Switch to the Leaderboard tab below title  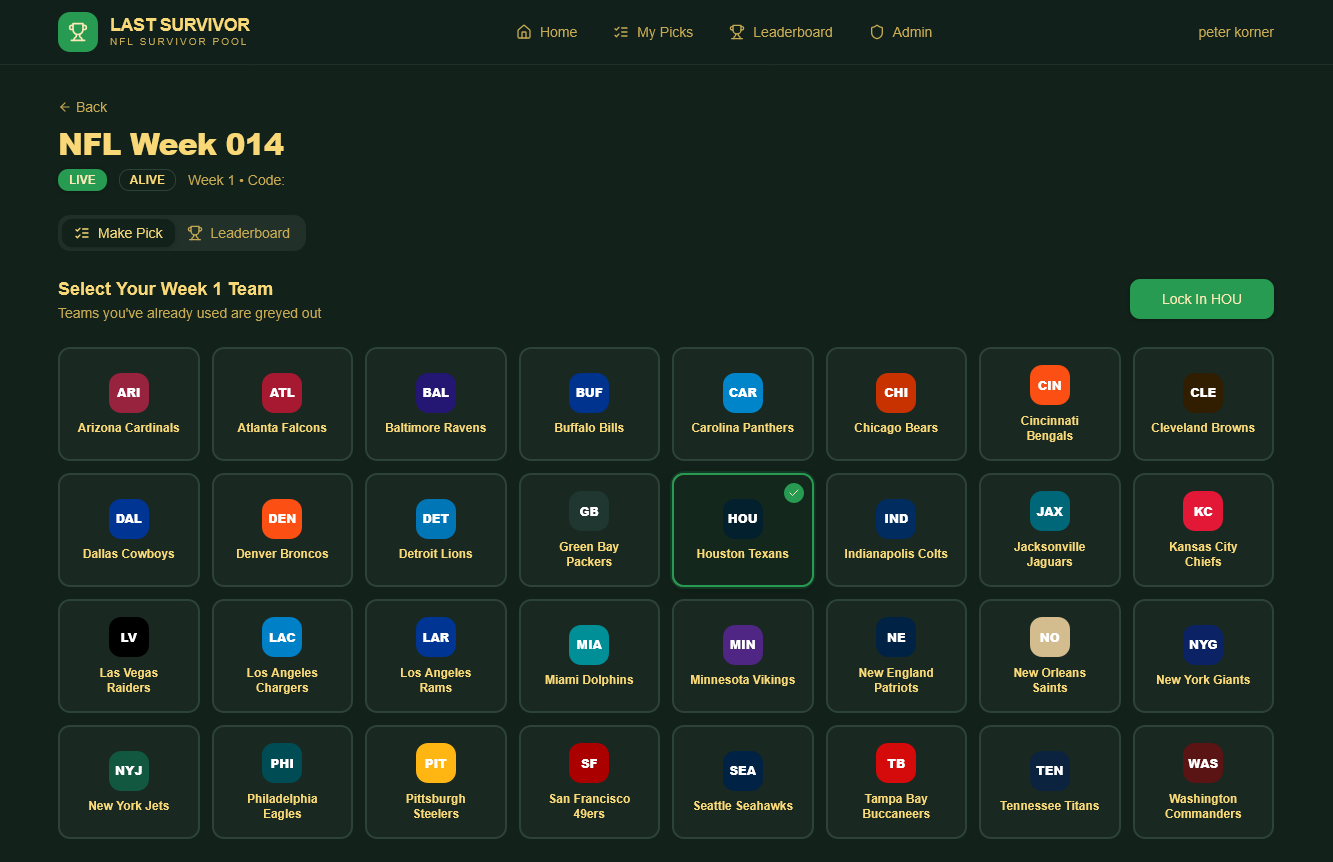coord(239,233)
